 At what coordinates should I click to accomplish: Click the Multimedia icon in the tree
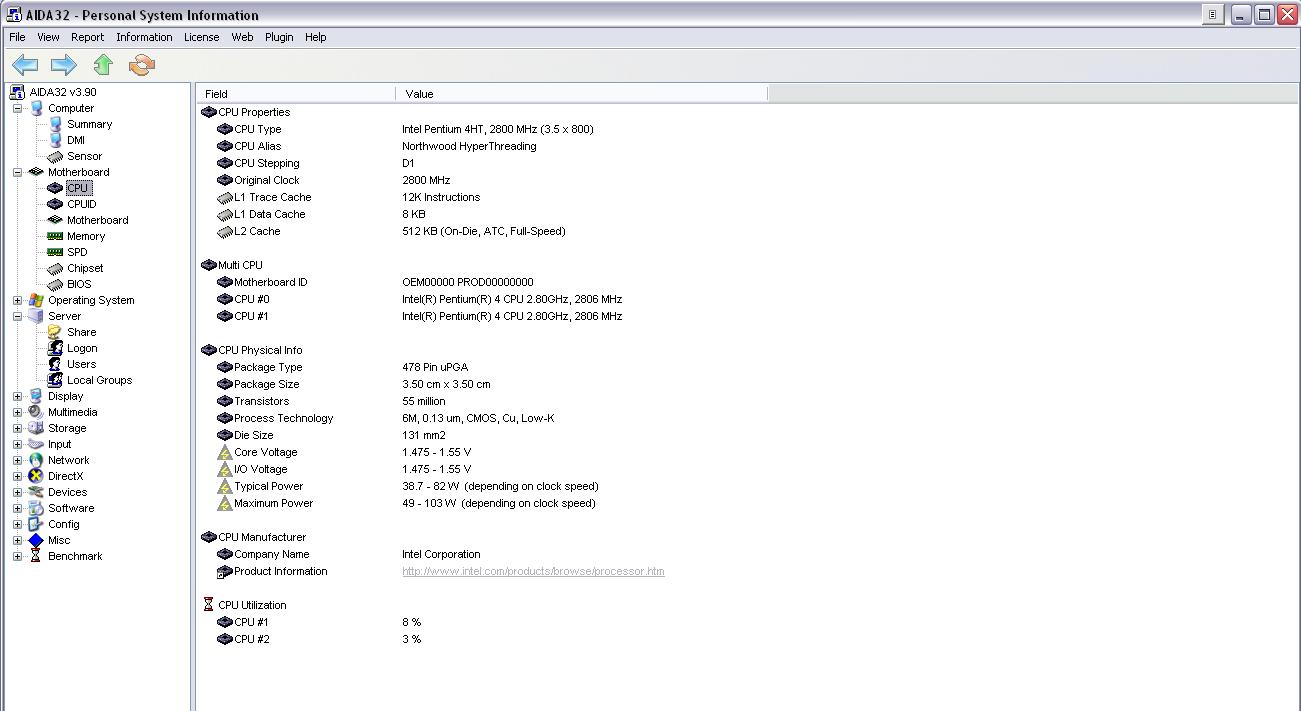pos(36,412)
